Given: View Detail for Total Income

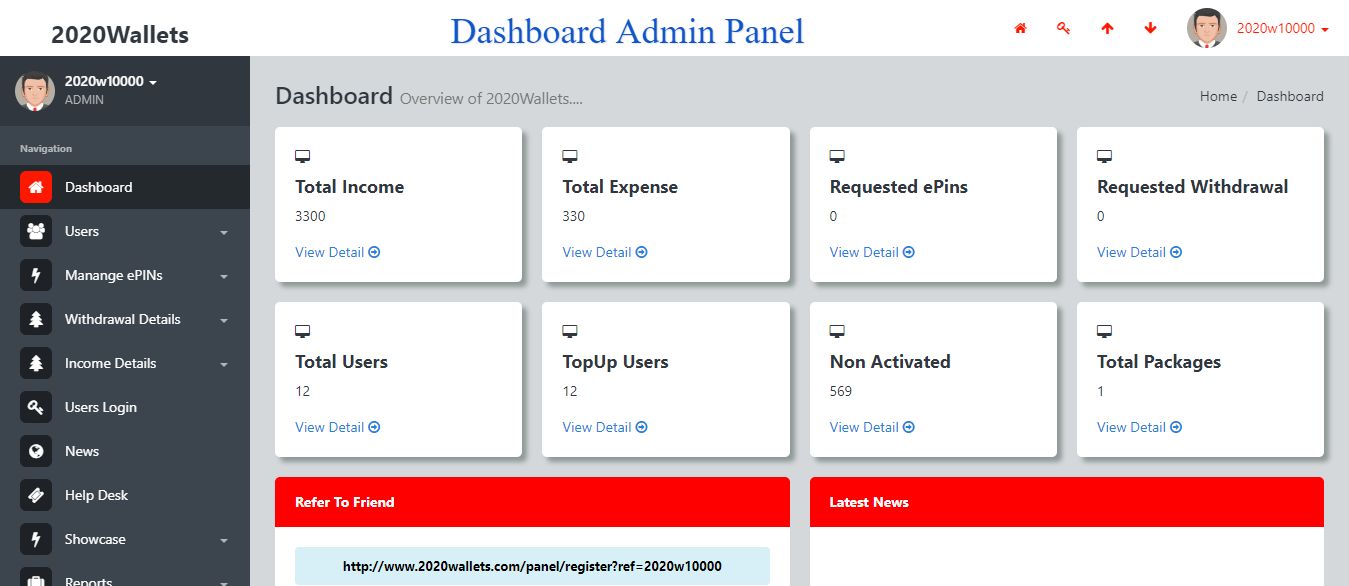Looking at the screenshot, I should [337, 252].
